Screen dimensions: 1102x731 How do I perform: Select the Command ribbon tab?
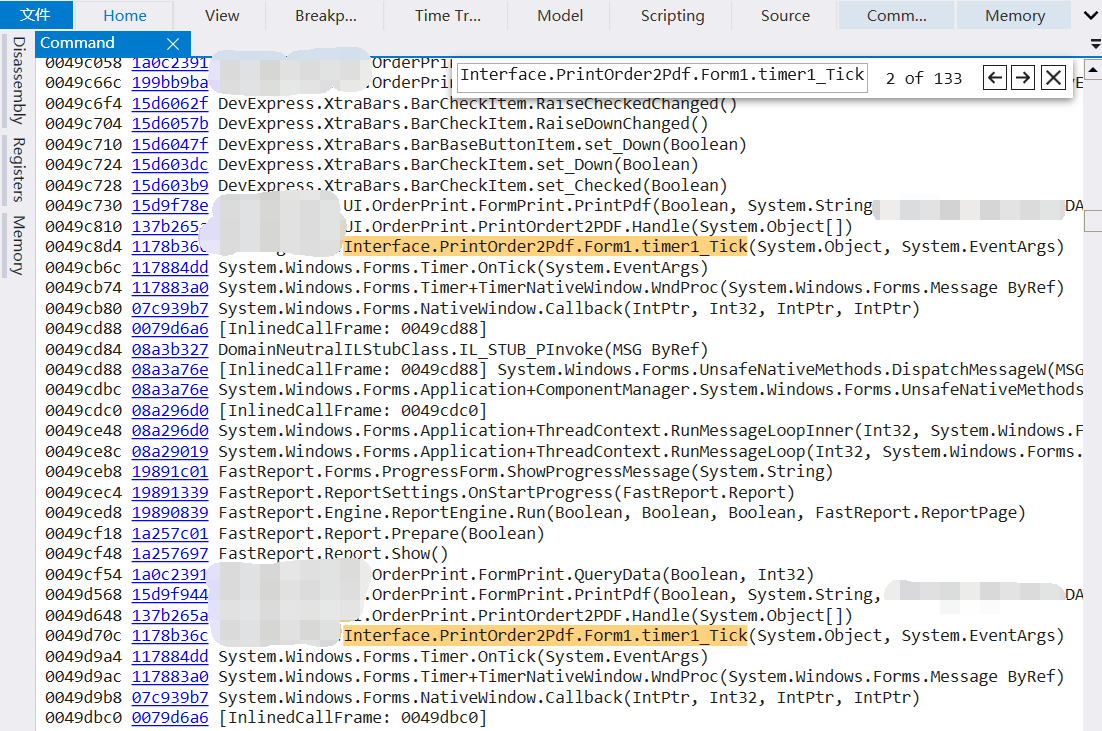(x=896, y=15)
